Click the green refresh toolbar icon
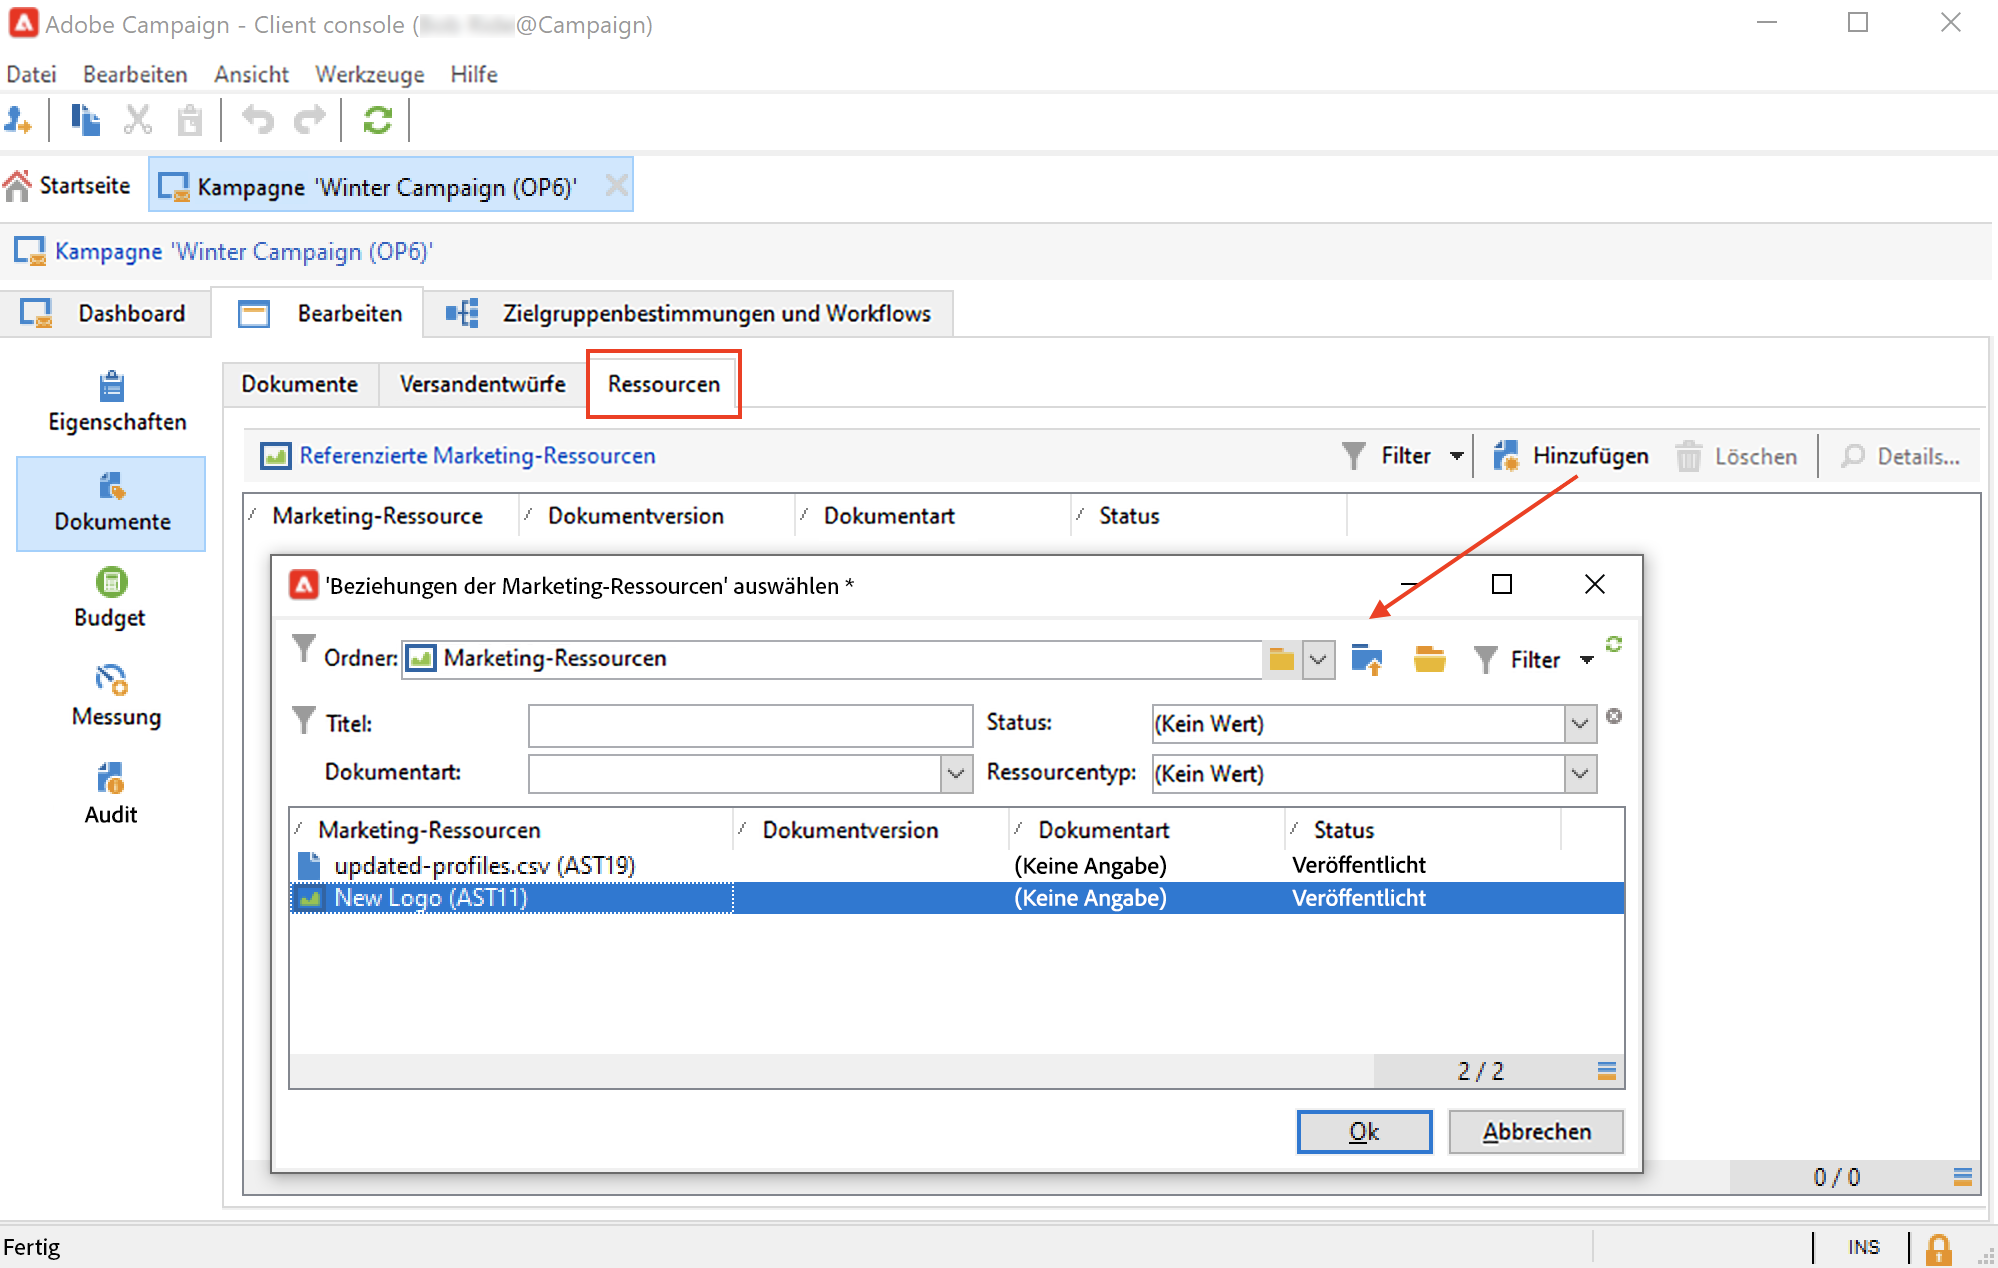The width and height of the screenshot is (1998, 1268). [x=377, y=121]
